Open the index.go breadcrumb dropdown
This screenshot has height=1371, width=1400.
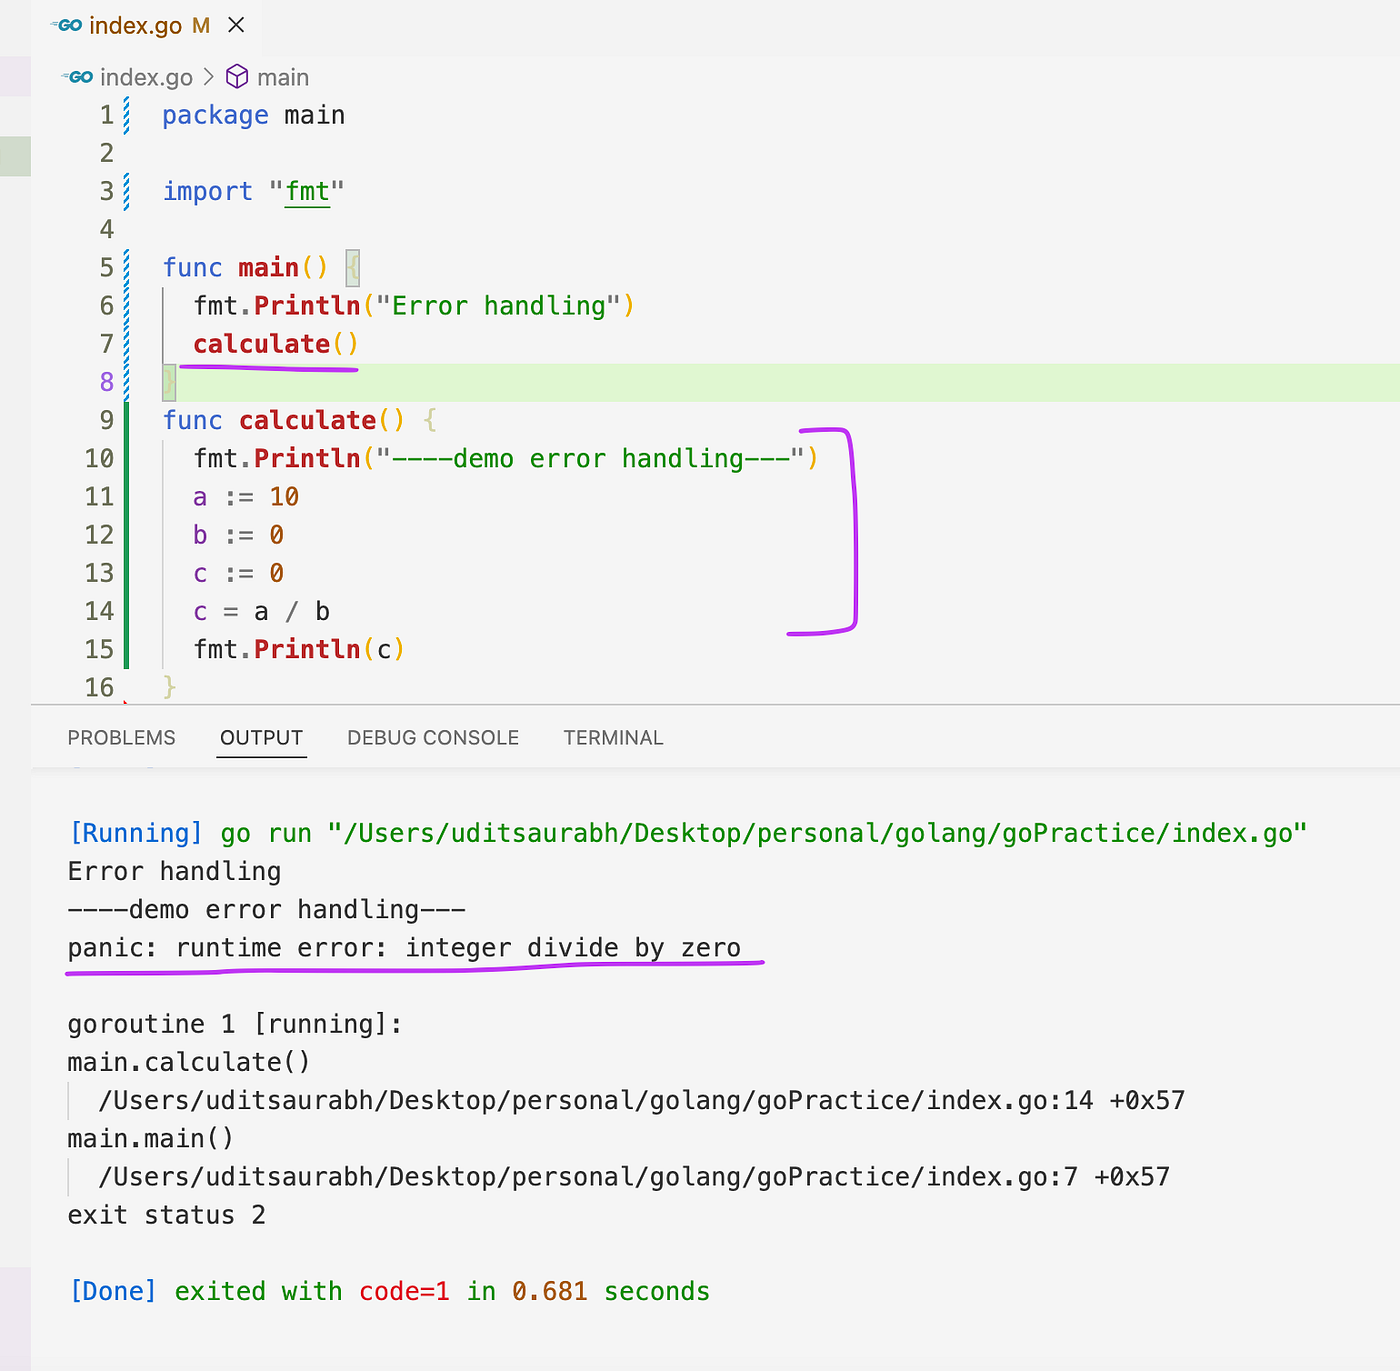147,76
